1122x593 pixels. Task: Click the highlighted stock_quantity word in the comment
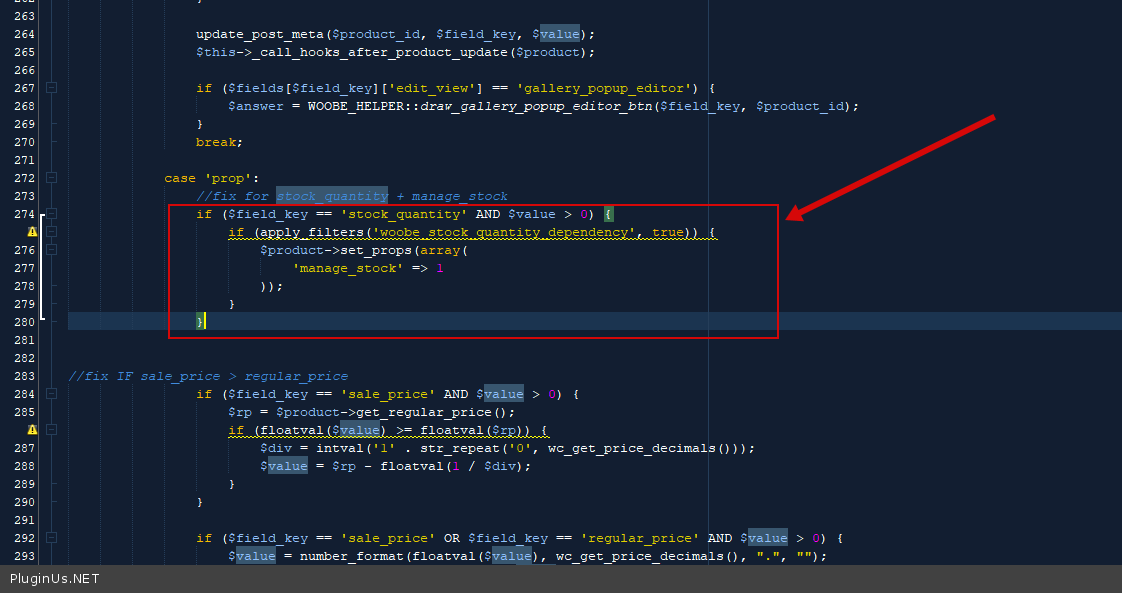tap(332, 196)
